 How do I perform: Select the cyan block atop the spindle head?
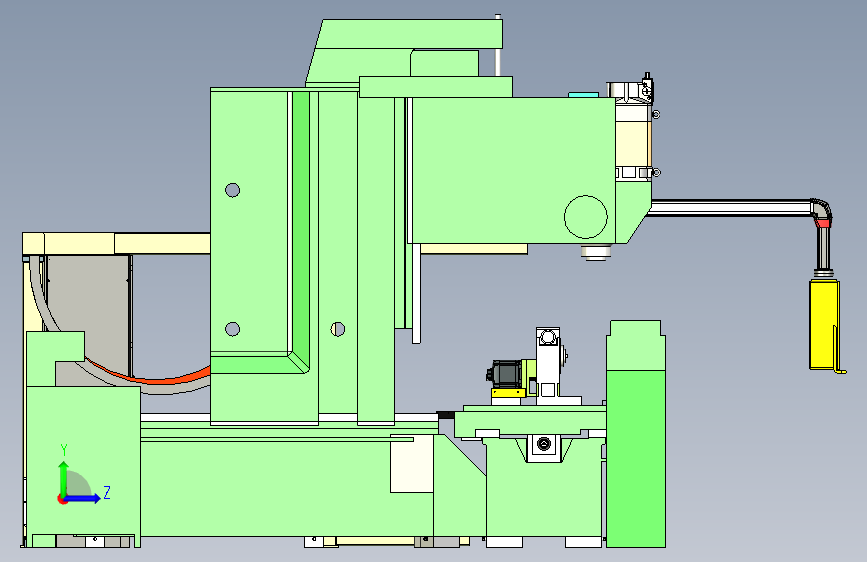[583, 95]
